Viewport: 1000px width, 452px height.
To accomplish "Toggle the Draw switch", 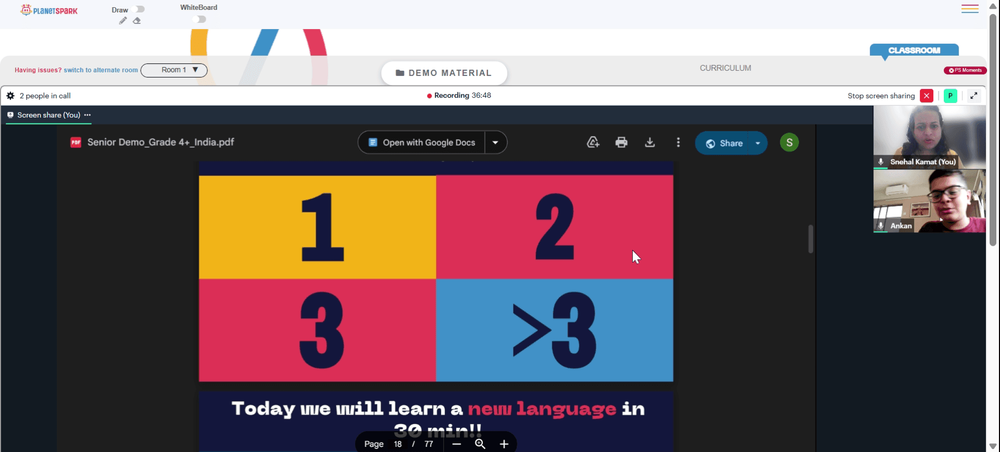I will (x=138, y=10).
